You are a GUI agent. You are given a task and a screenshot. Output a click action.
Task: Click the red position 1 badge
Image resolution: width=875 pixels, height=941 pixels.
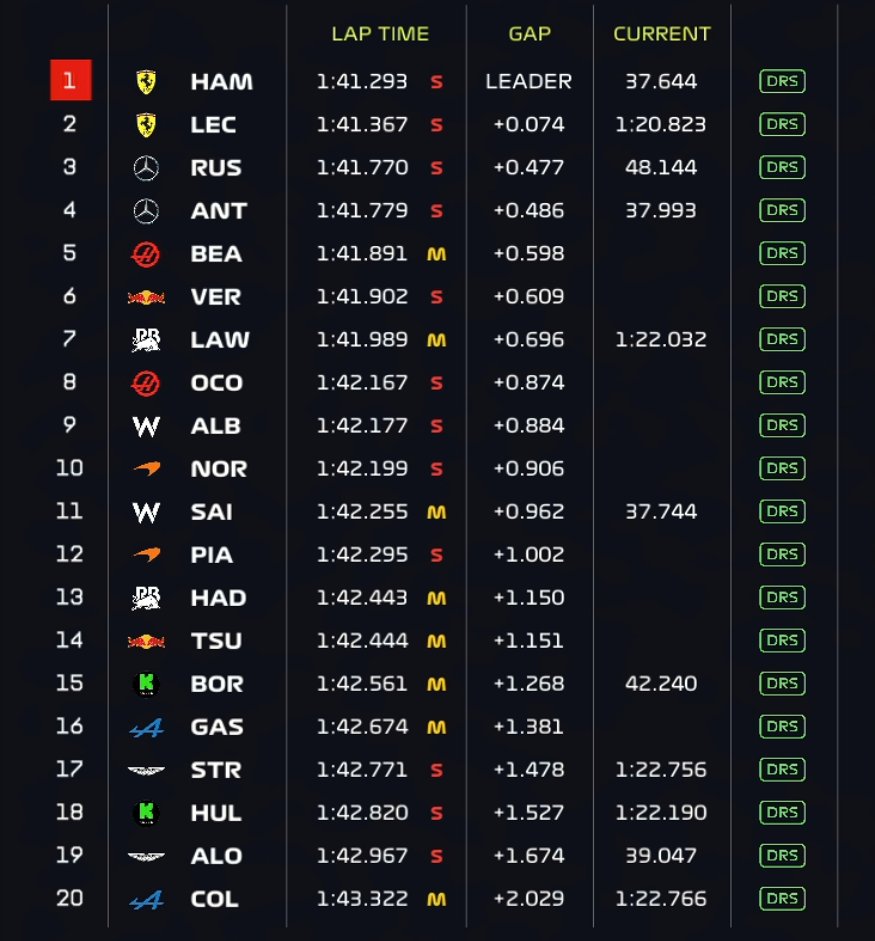[70, 81]
